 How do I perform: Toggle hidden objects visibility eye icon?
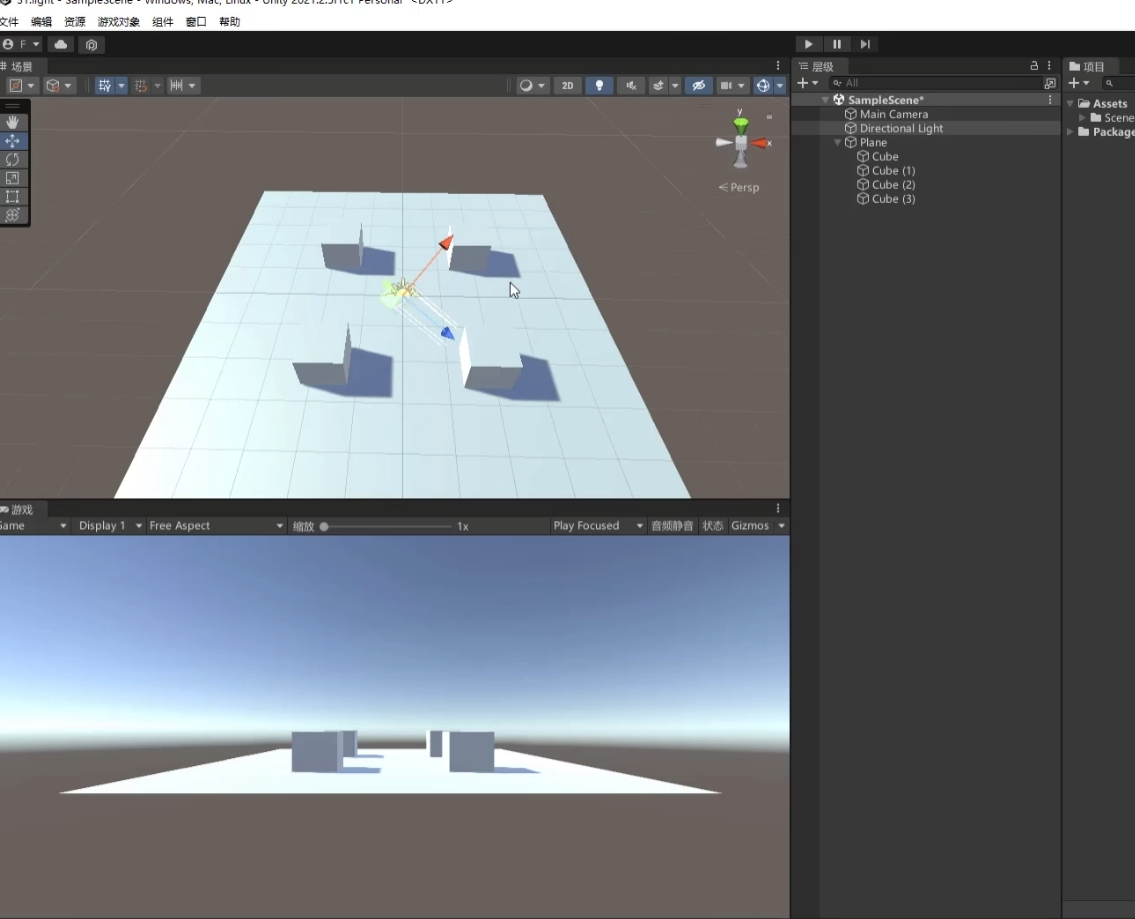[x=699, y=86]
